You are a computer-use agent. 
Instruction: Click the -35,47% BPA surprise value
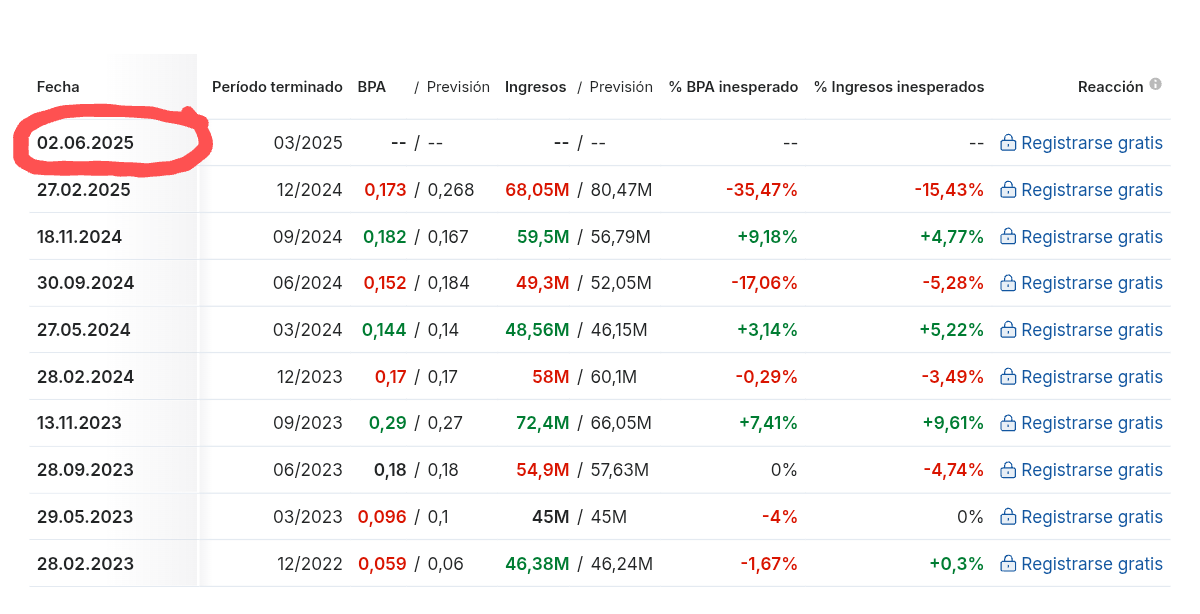pyautogui.click(x=762, y=190)
